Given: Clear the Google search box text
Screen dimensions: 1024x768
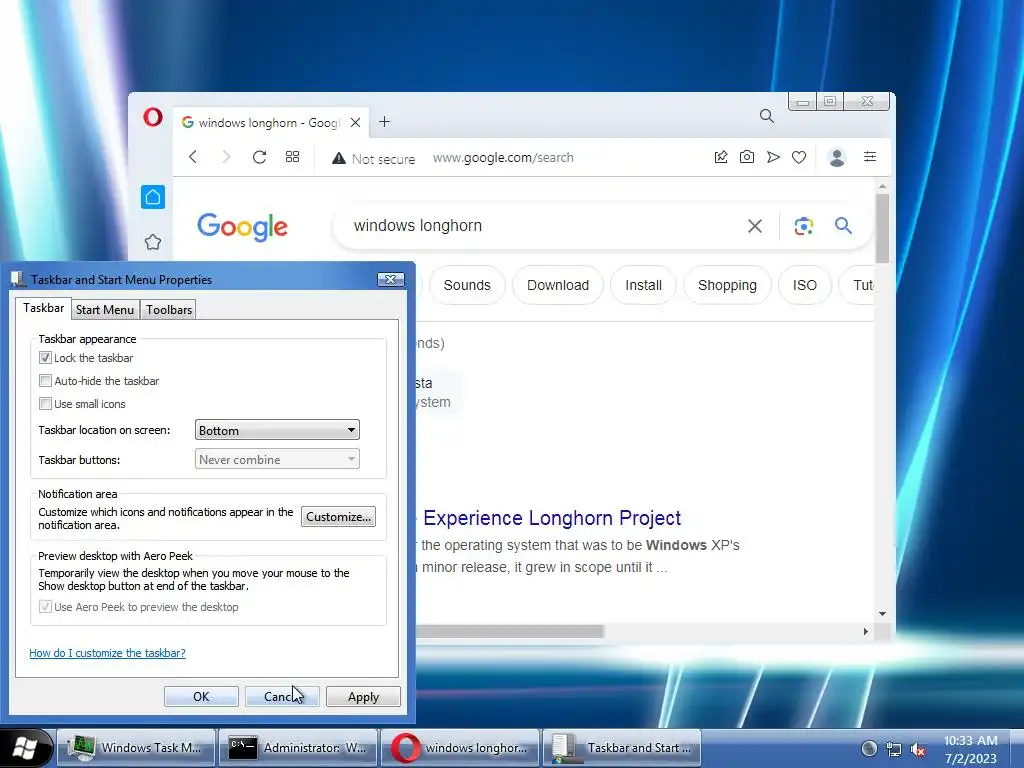Looking at the screenshot, I should pos(755,226).
